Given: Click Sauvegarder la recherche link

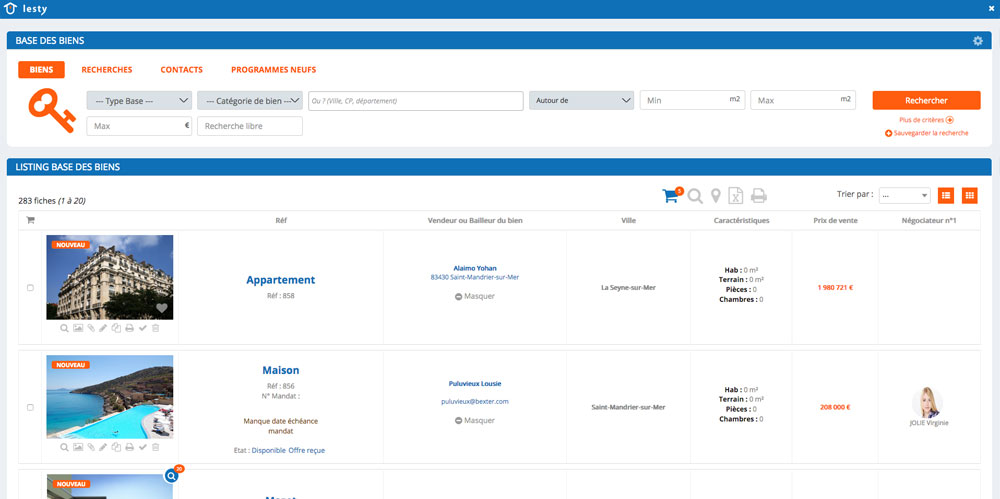Looking at the screenshot, I should point(926,133).
